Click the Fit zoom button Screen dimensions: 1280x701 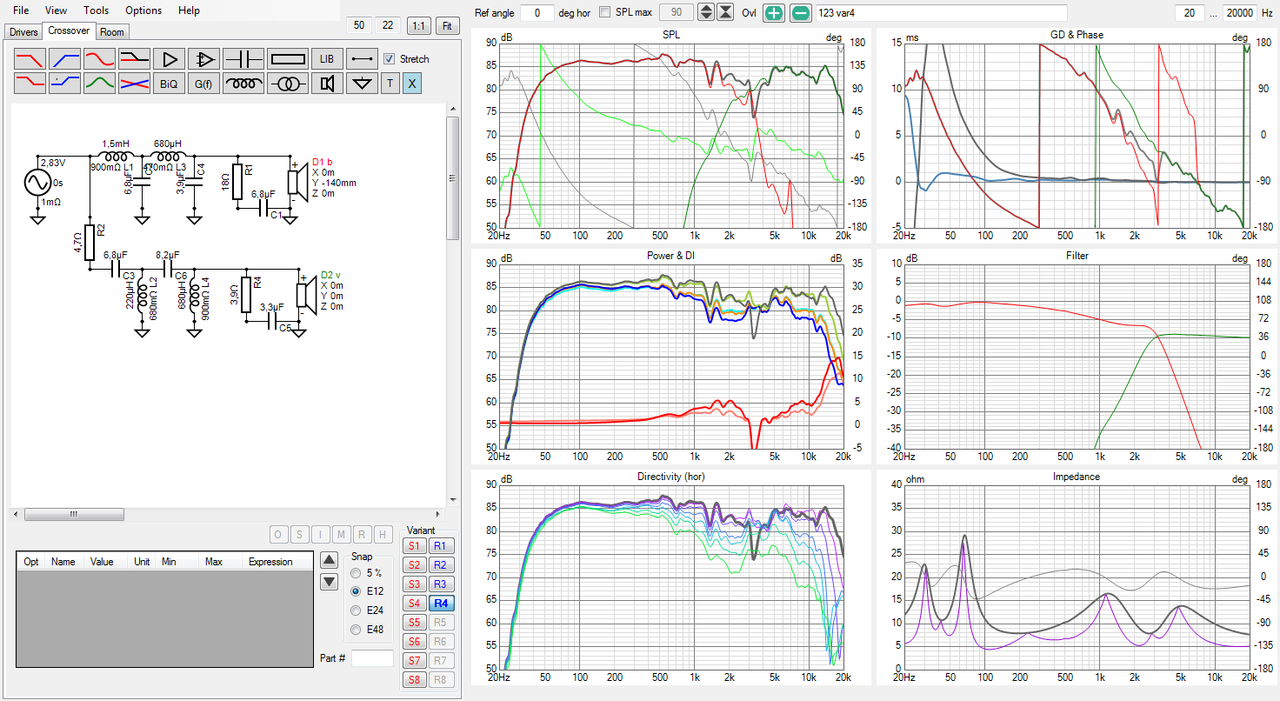[x=447, y=25]
